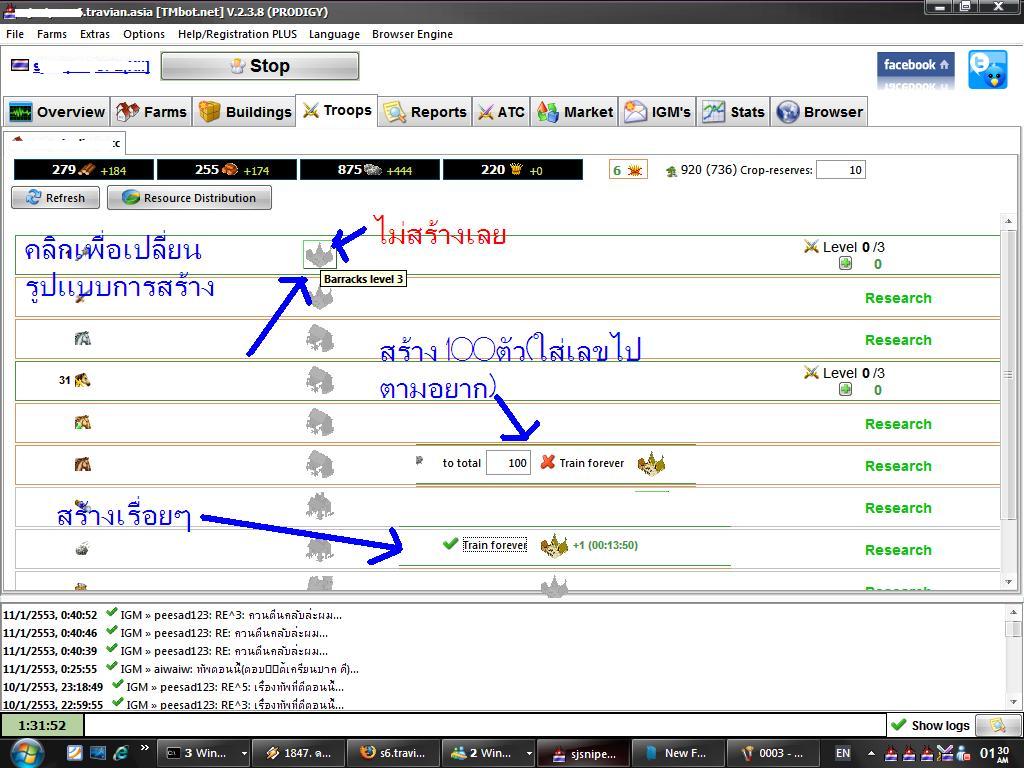This screenshot has height=768, width=1024.
Task: Click the Stop button
Action: click(260, 66)
